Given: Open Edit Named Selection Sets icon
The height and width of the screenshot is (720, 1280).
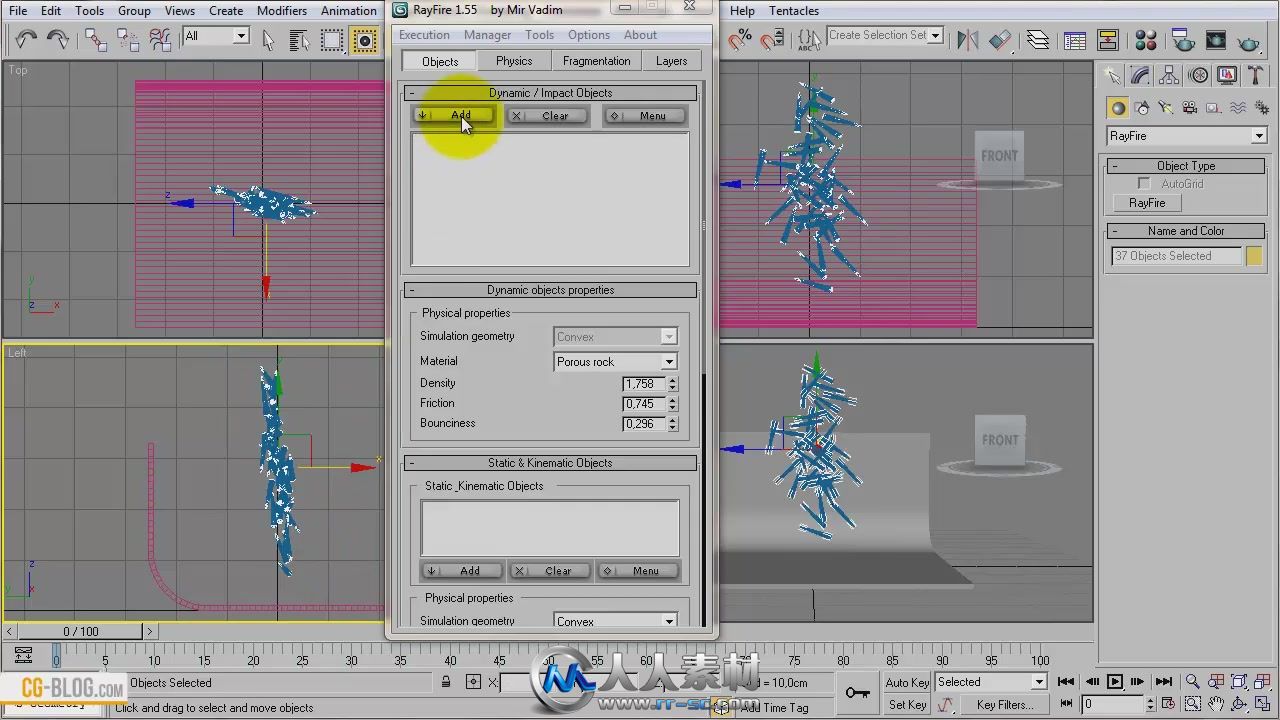Looking at the screenshot, I should [808, 39].
